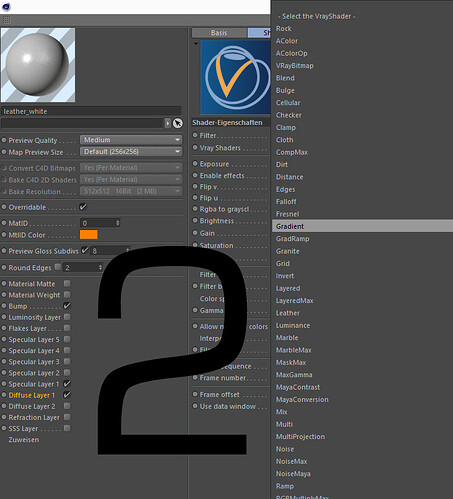Pick the Blend shader
This screenshot has width=453, height=499.
tap(285, 78)
